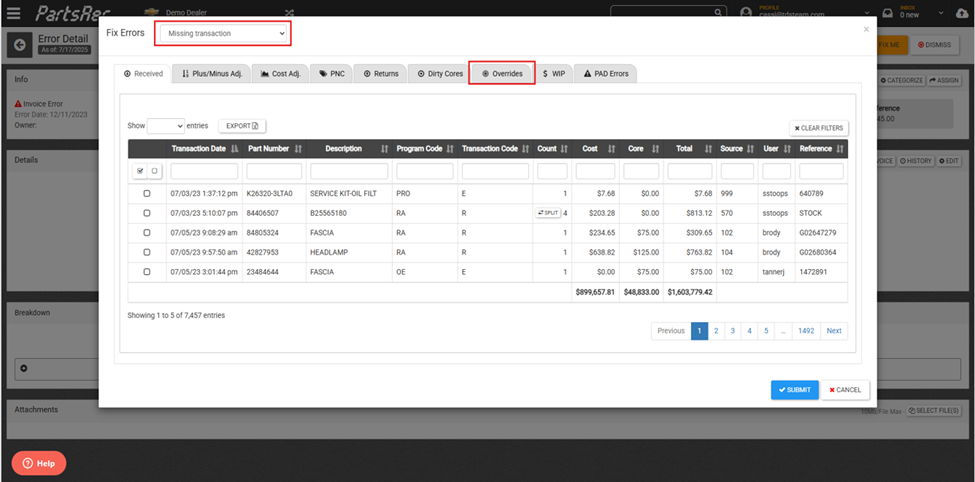Go to page 2 of results
This screenshot has width=975, height=482.
click(716, 331)
